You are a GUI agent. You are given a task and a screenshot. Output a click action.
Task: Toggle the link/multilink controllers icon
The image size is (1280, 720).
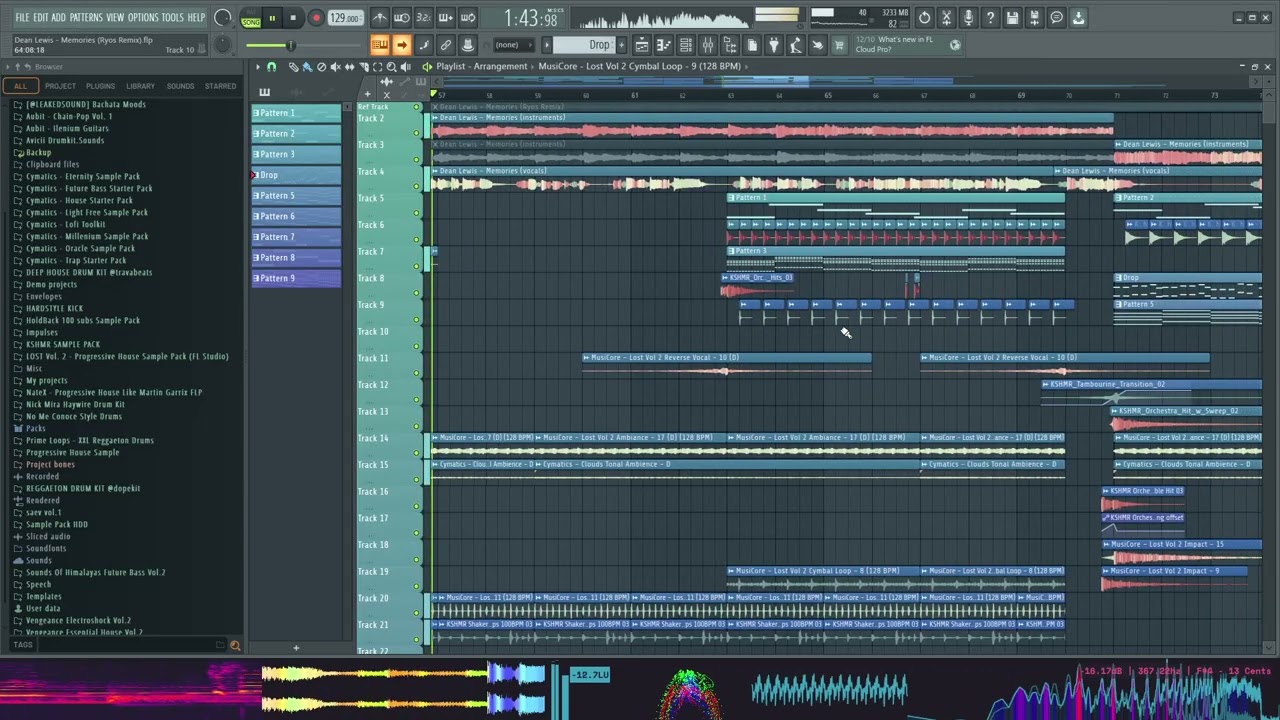click(446, 45)
